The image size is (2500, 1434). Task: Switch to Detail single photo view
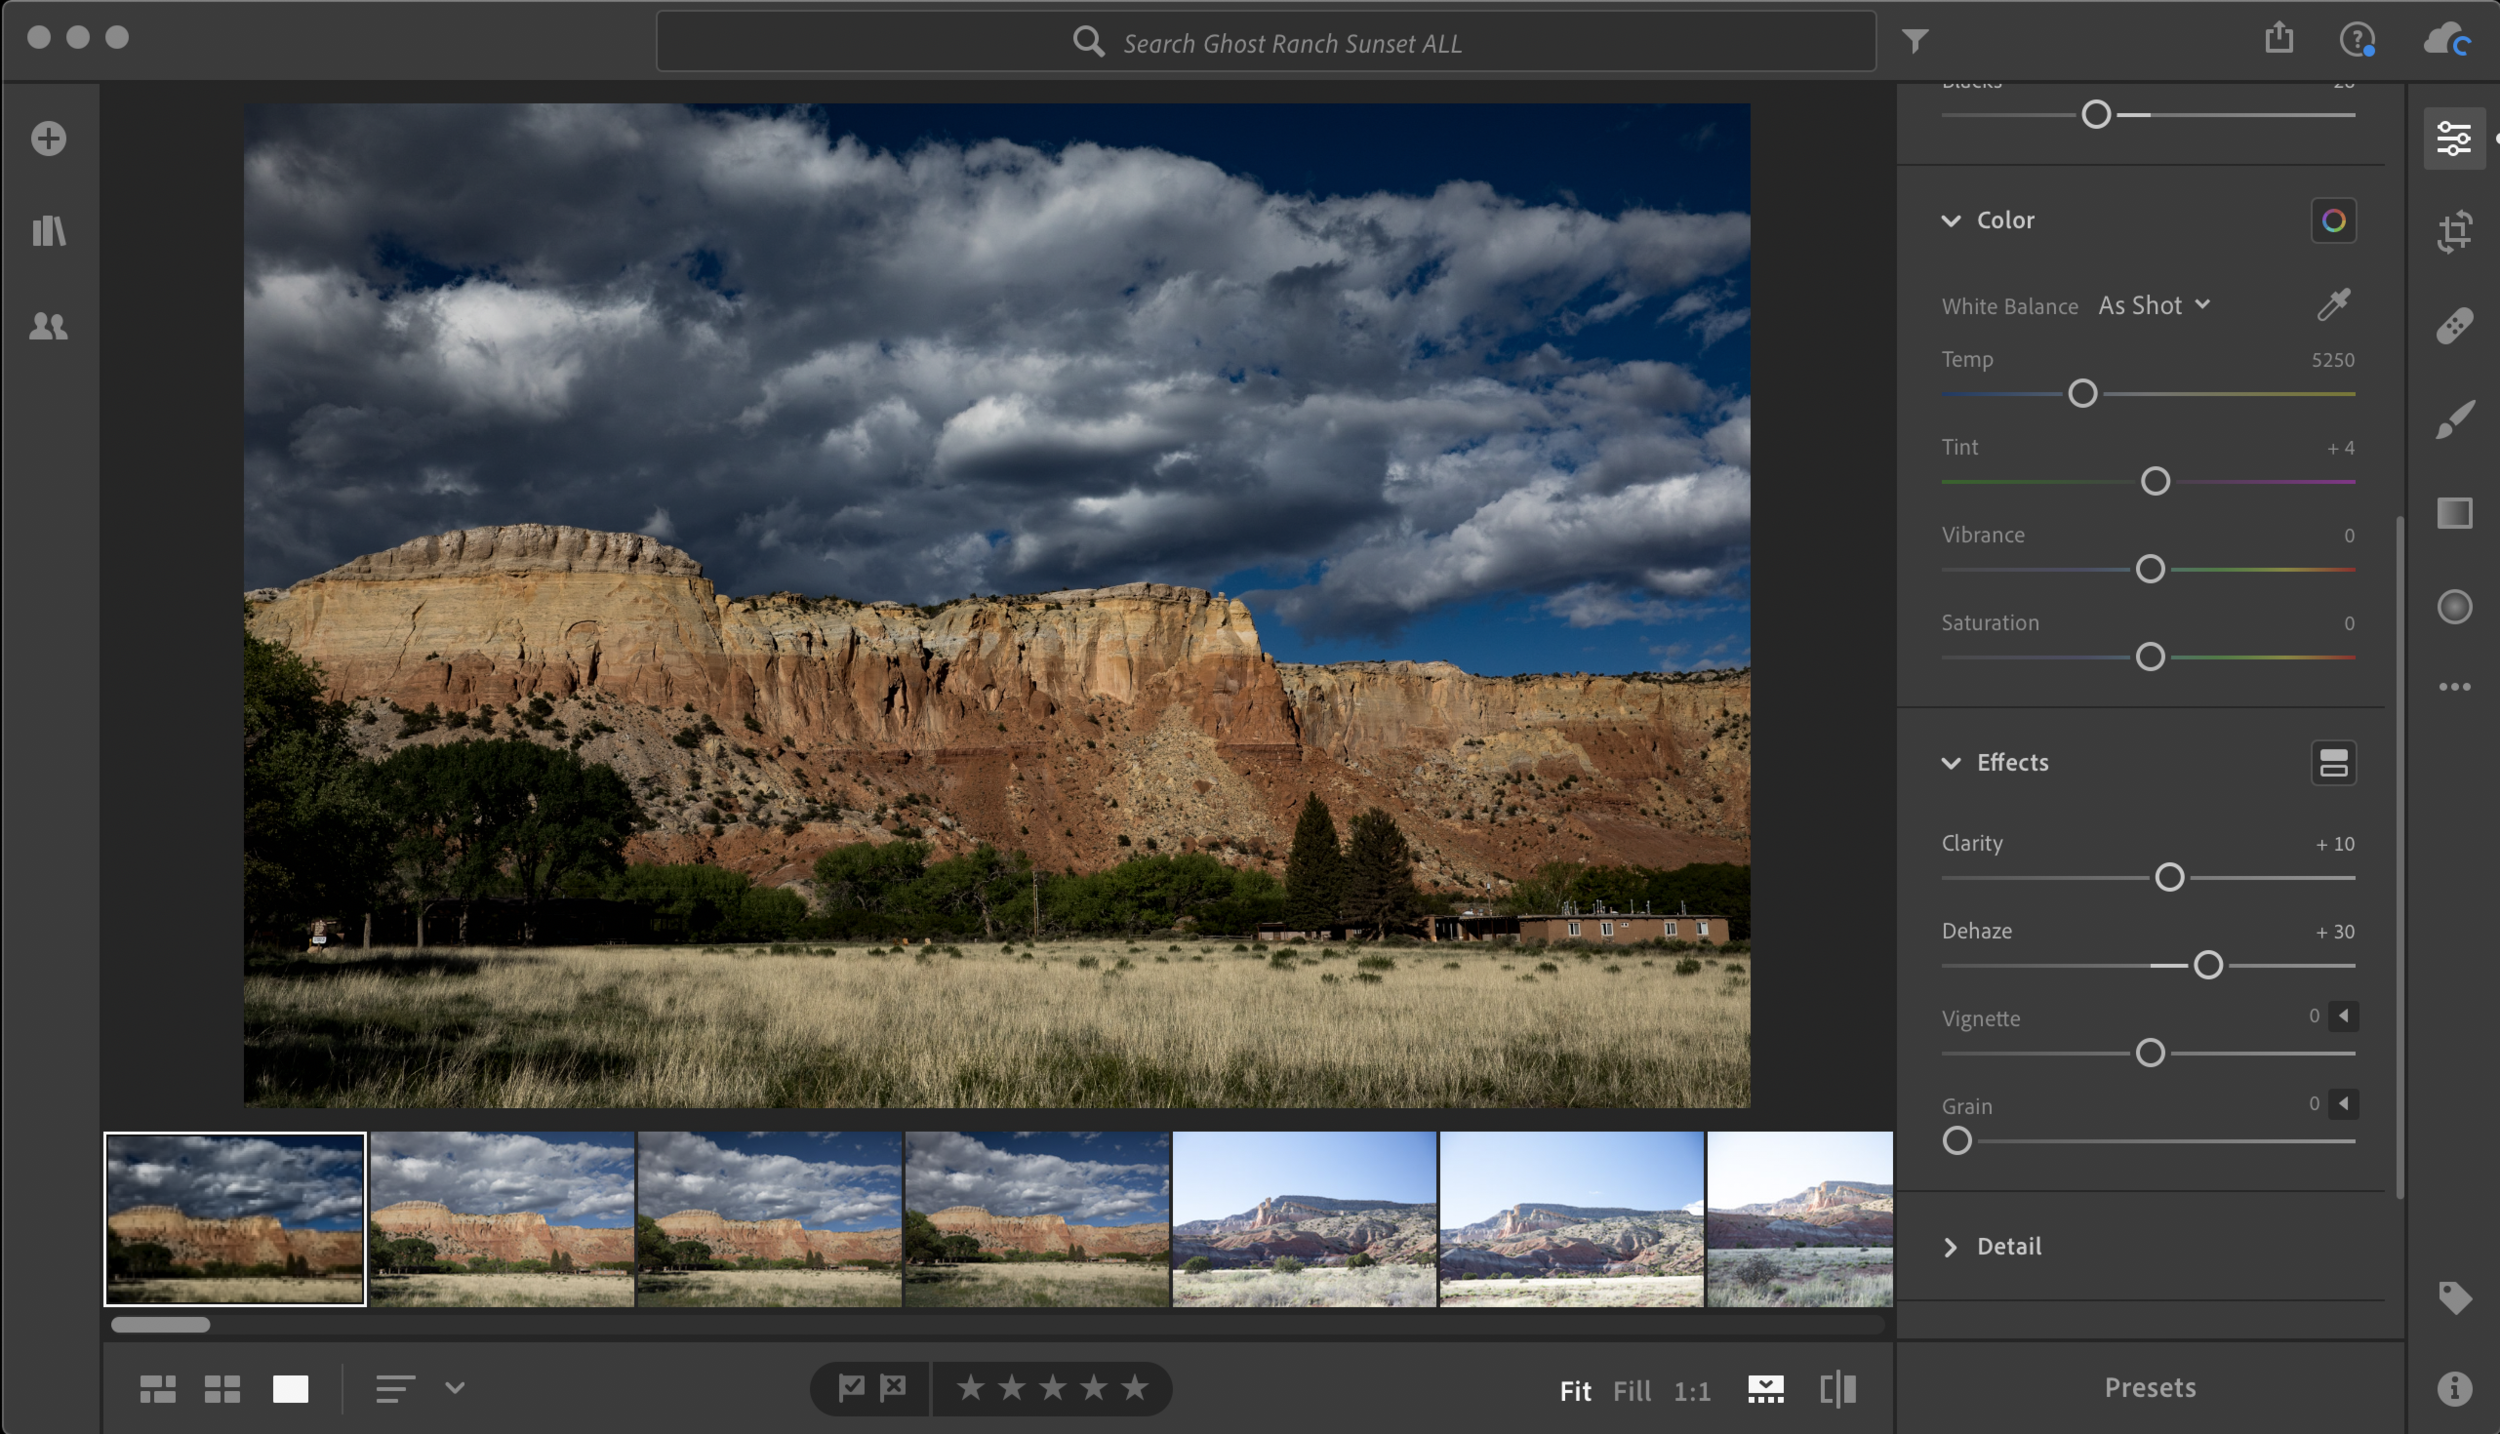tap(290, 1389)
